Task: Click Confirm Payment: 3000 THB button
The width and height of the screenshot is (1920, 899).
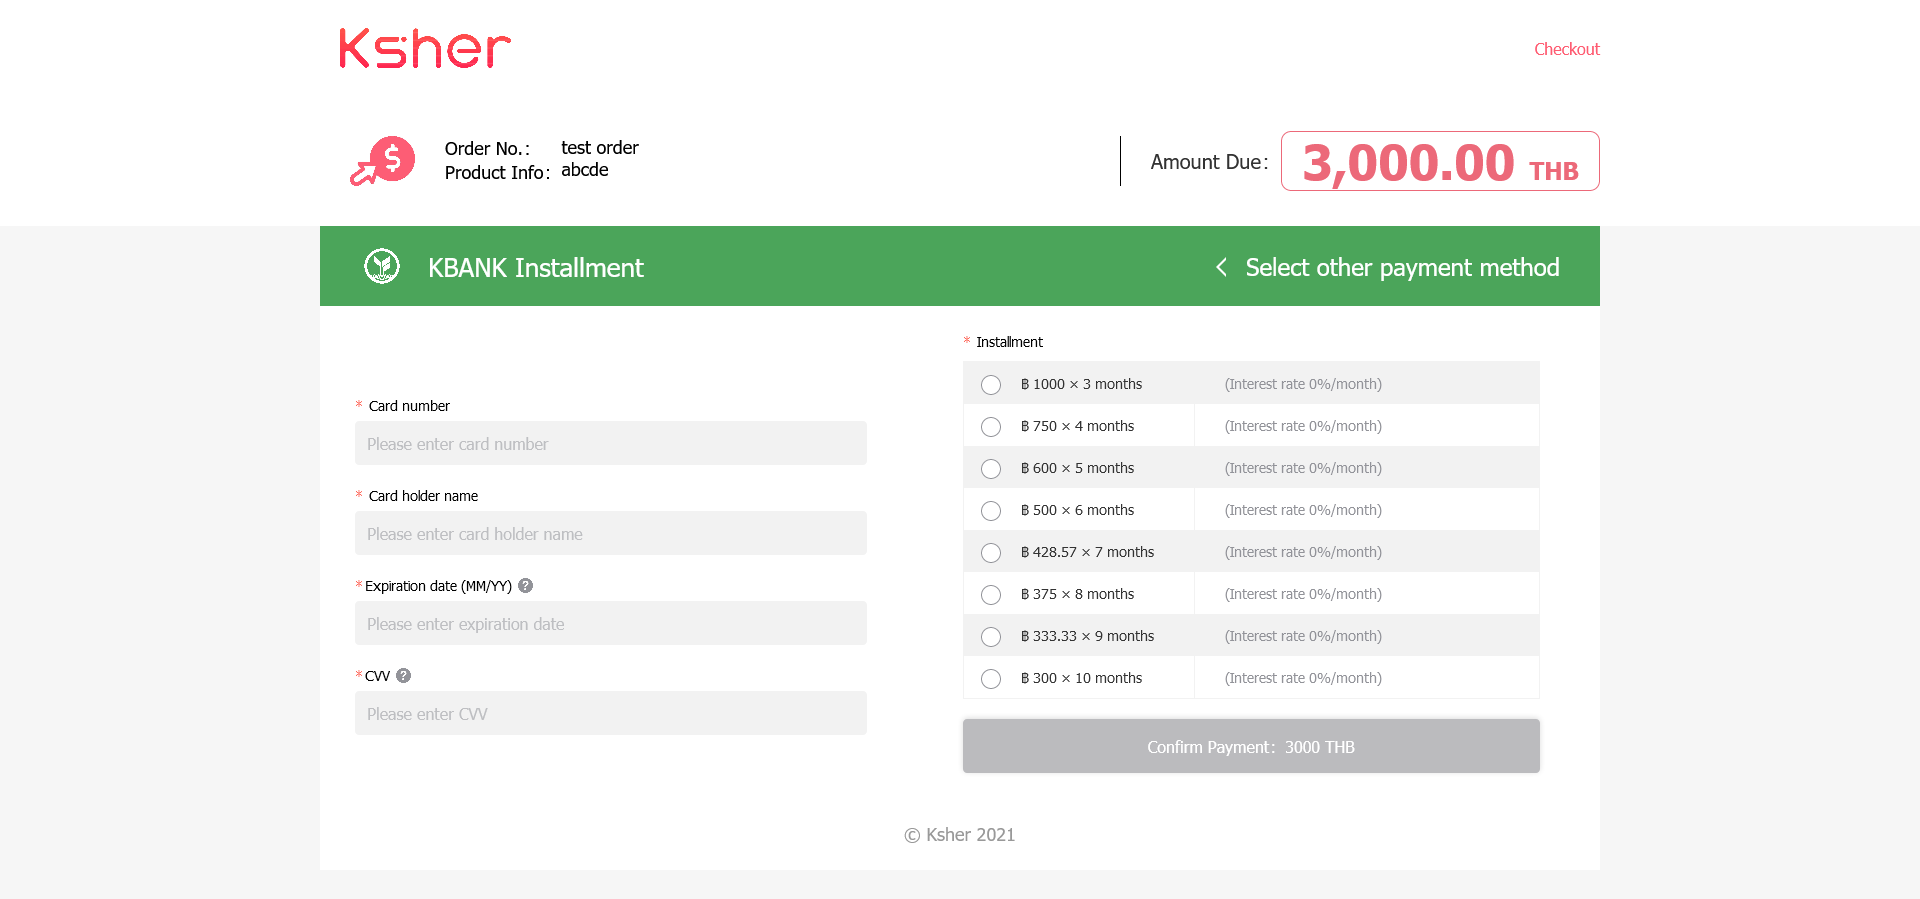Action: (x=1251, y=746)
